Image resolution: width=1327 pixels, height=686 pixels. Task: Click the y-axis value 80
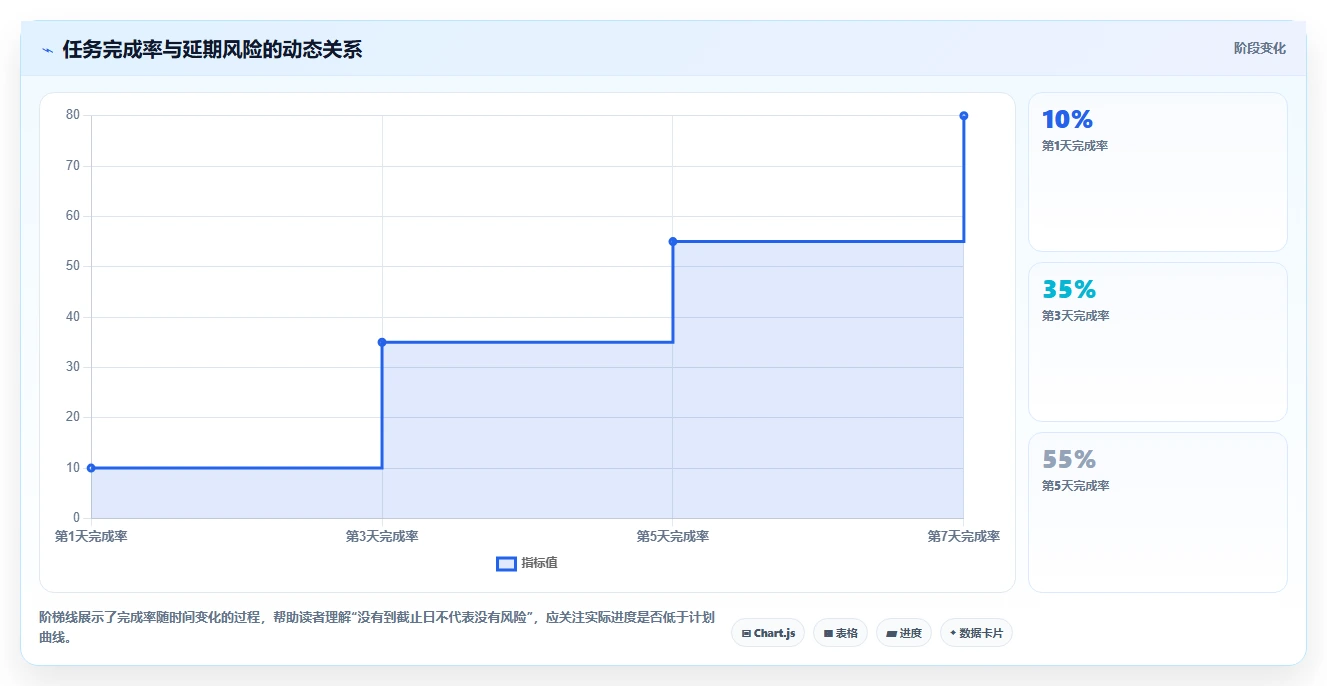73,115
